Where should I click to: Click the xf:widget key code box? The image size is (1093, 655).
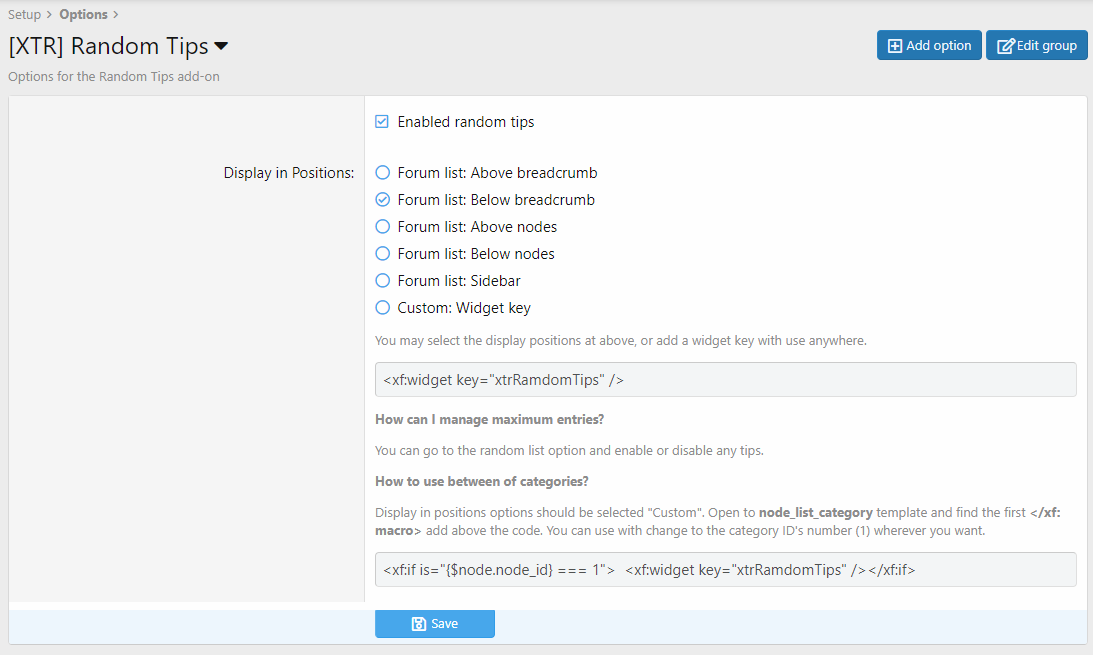click(x=725, y=380)
